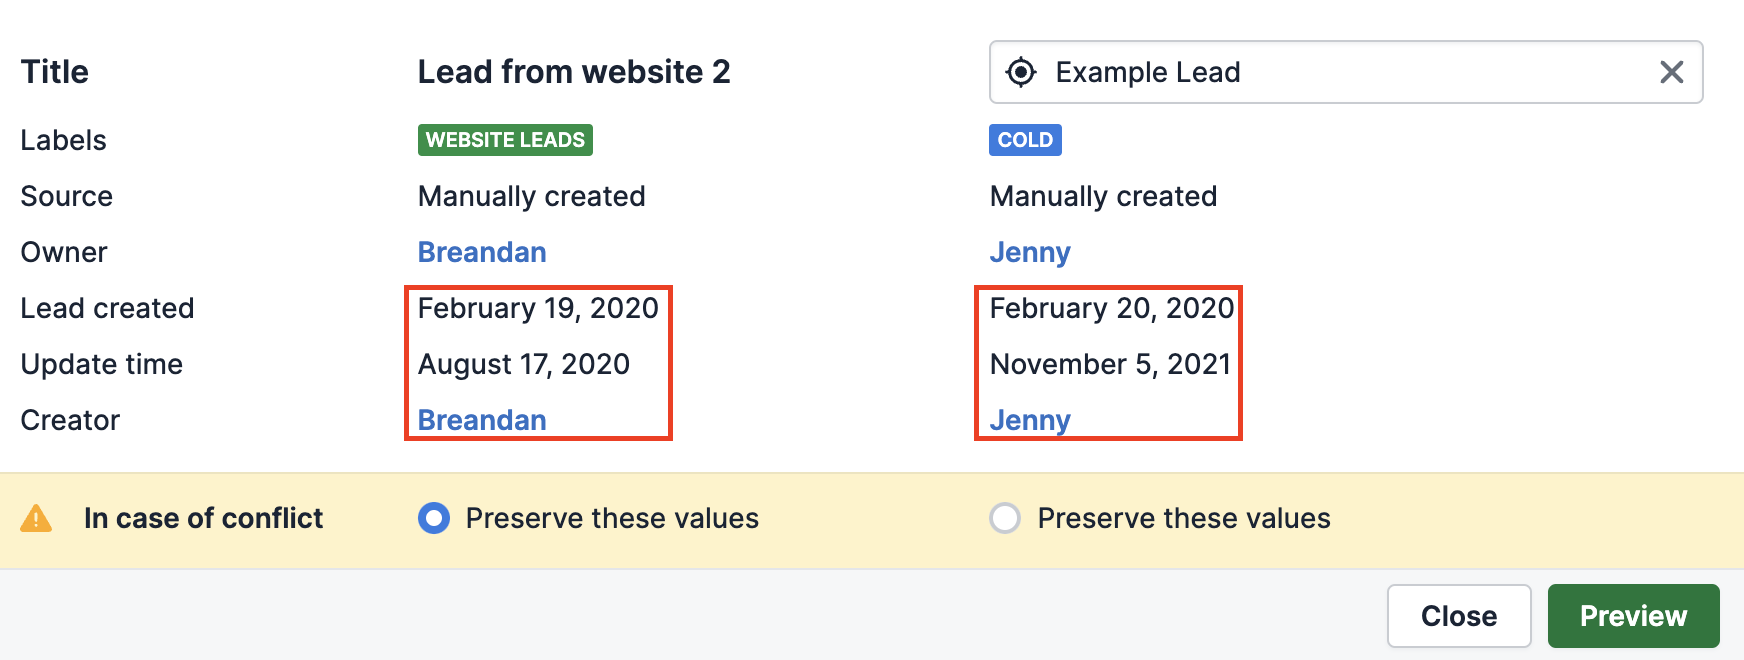Open Jenny creator link
The height and width of the screenshot is (660, 1744).
pyautogui.click(x=1030, y=420)
